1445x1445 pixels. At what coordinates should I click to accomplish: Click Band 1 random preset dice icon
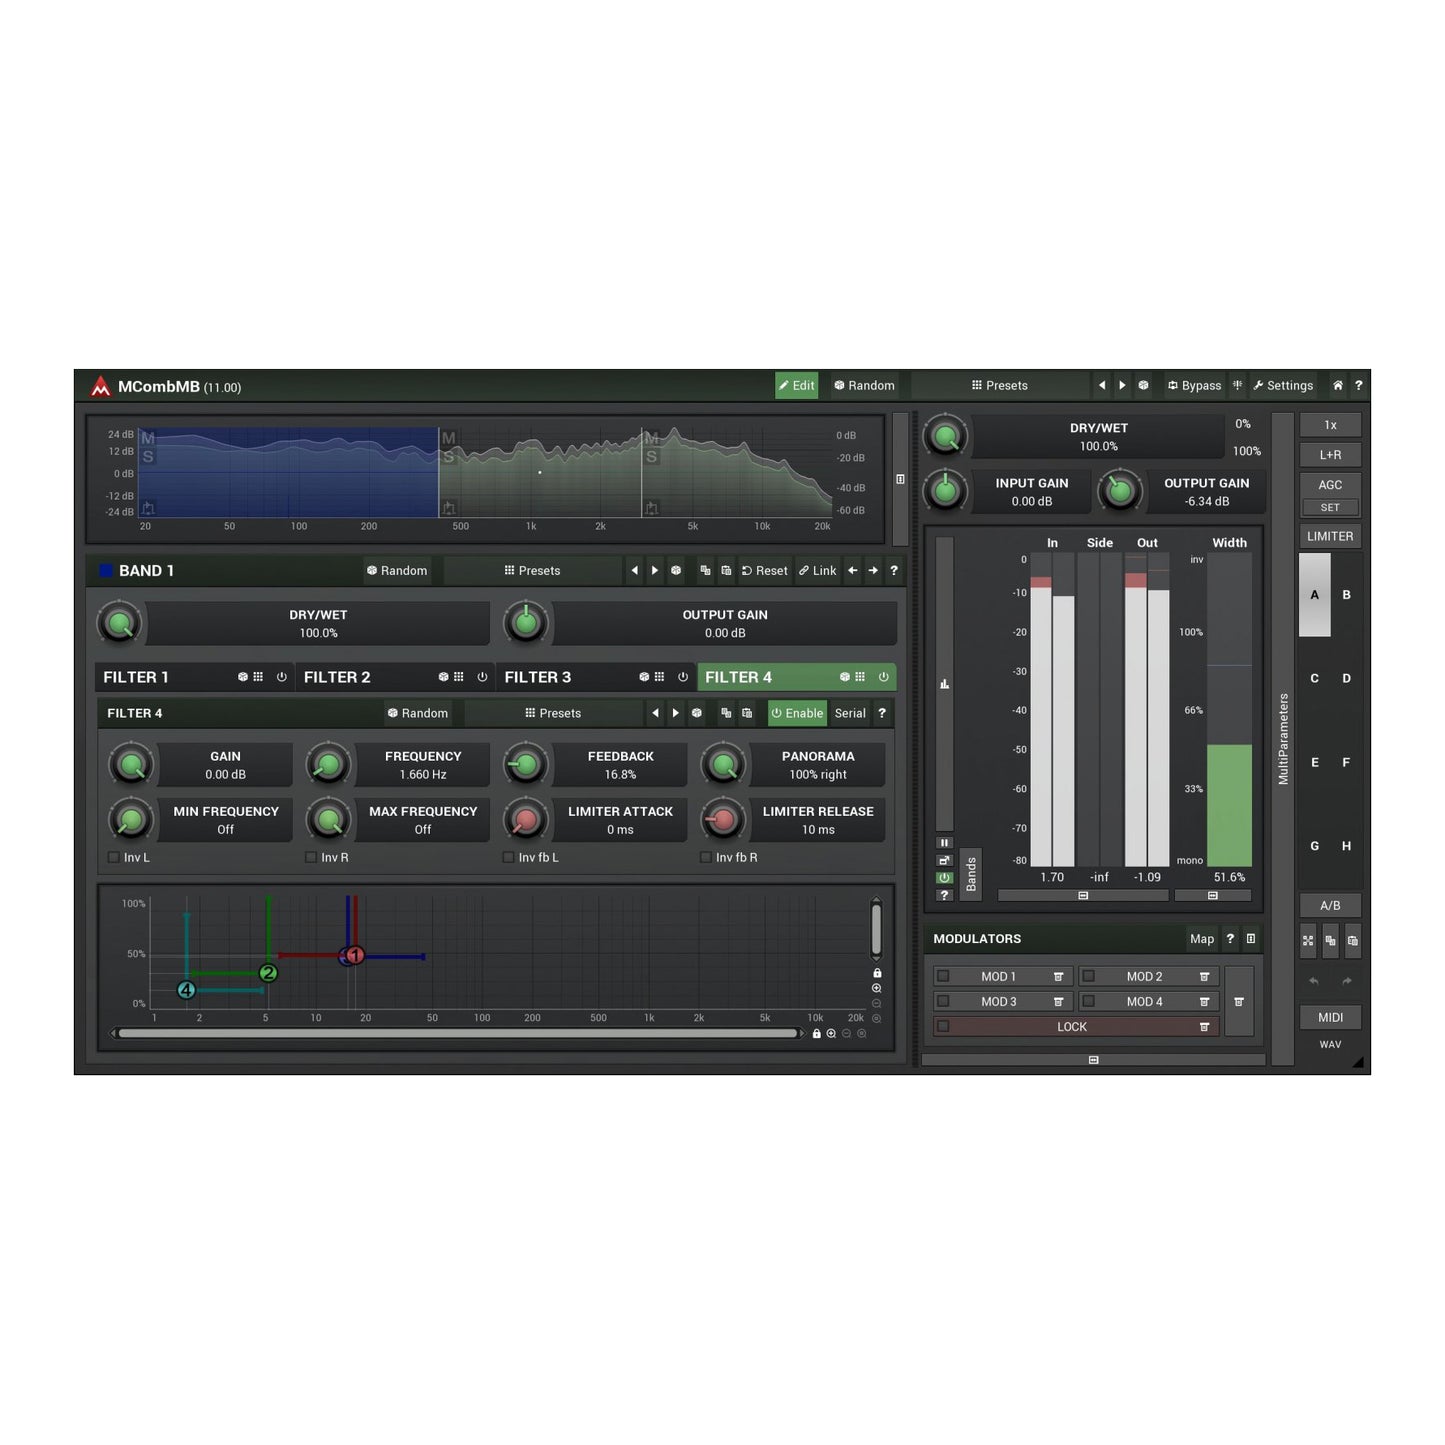click(676, 570)
